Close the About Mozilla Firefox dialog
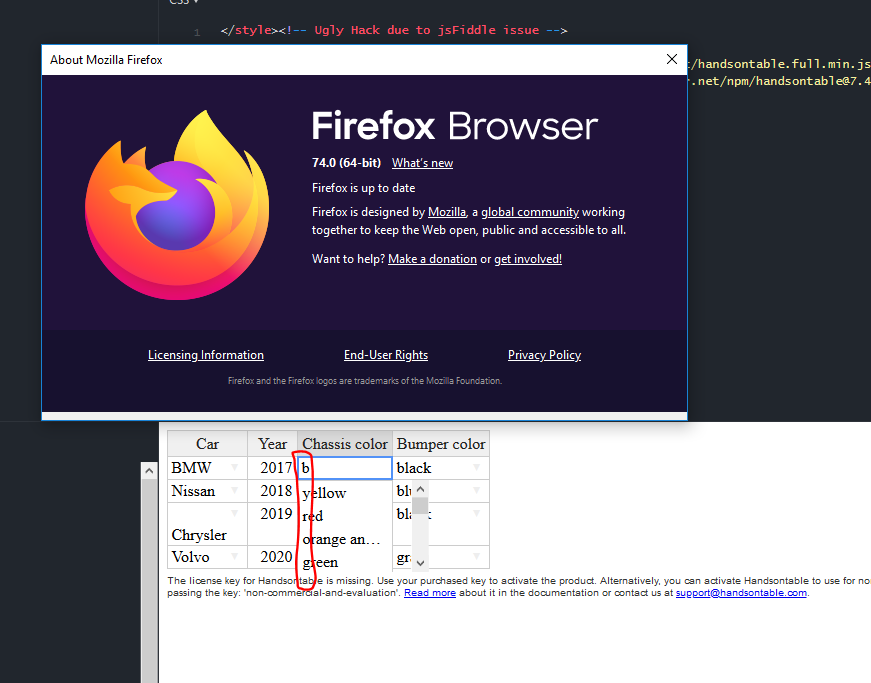 (x=672, y=59)
